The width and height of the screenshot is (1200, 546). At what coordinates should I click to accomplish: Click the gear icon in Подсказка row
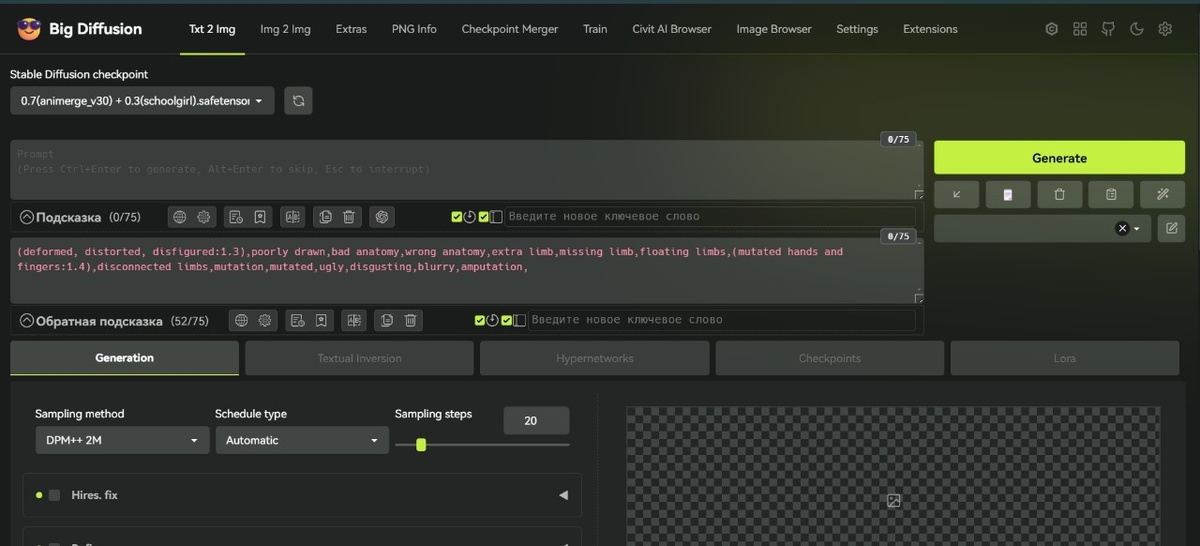click(x=203, y=216)
